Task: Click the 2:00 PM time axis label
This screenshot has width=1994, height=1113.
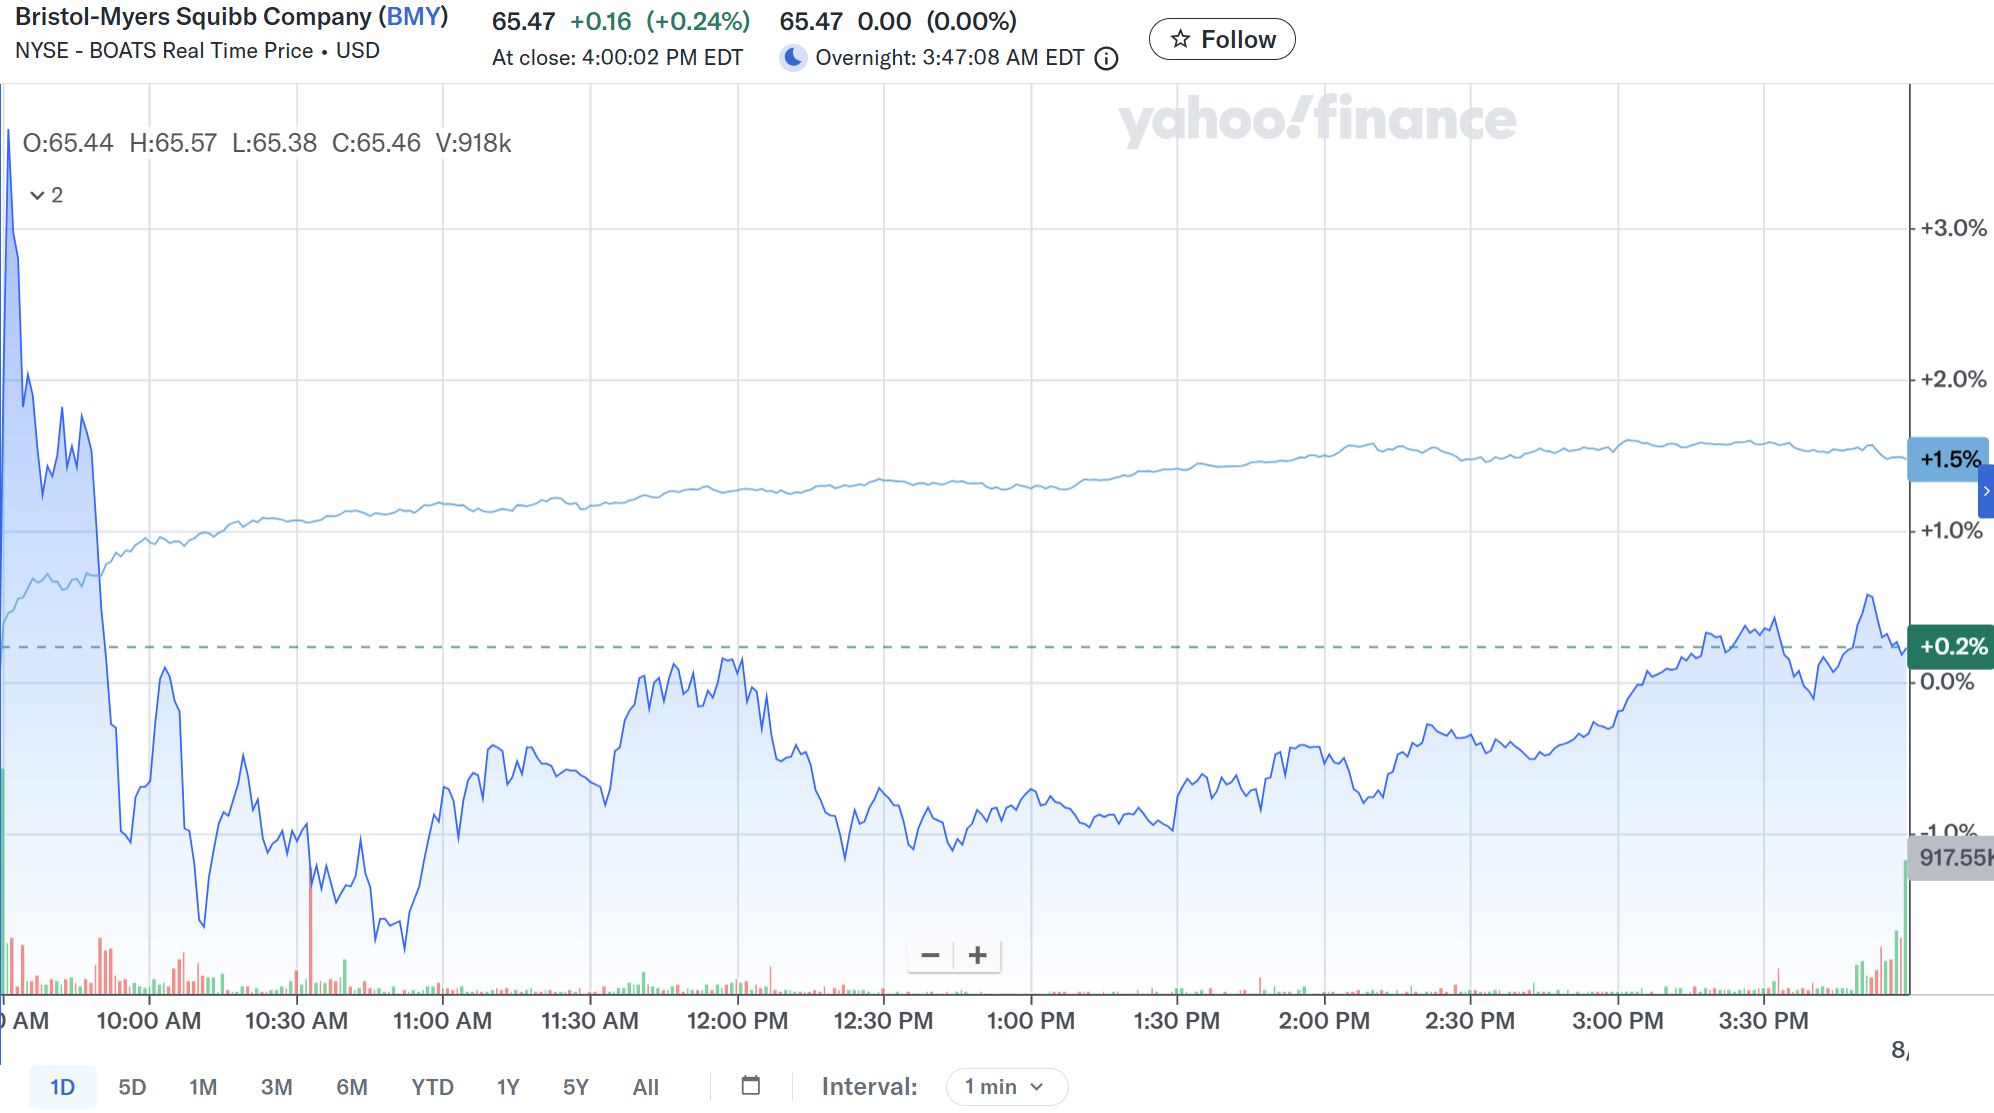Action: [1324, 1021]
